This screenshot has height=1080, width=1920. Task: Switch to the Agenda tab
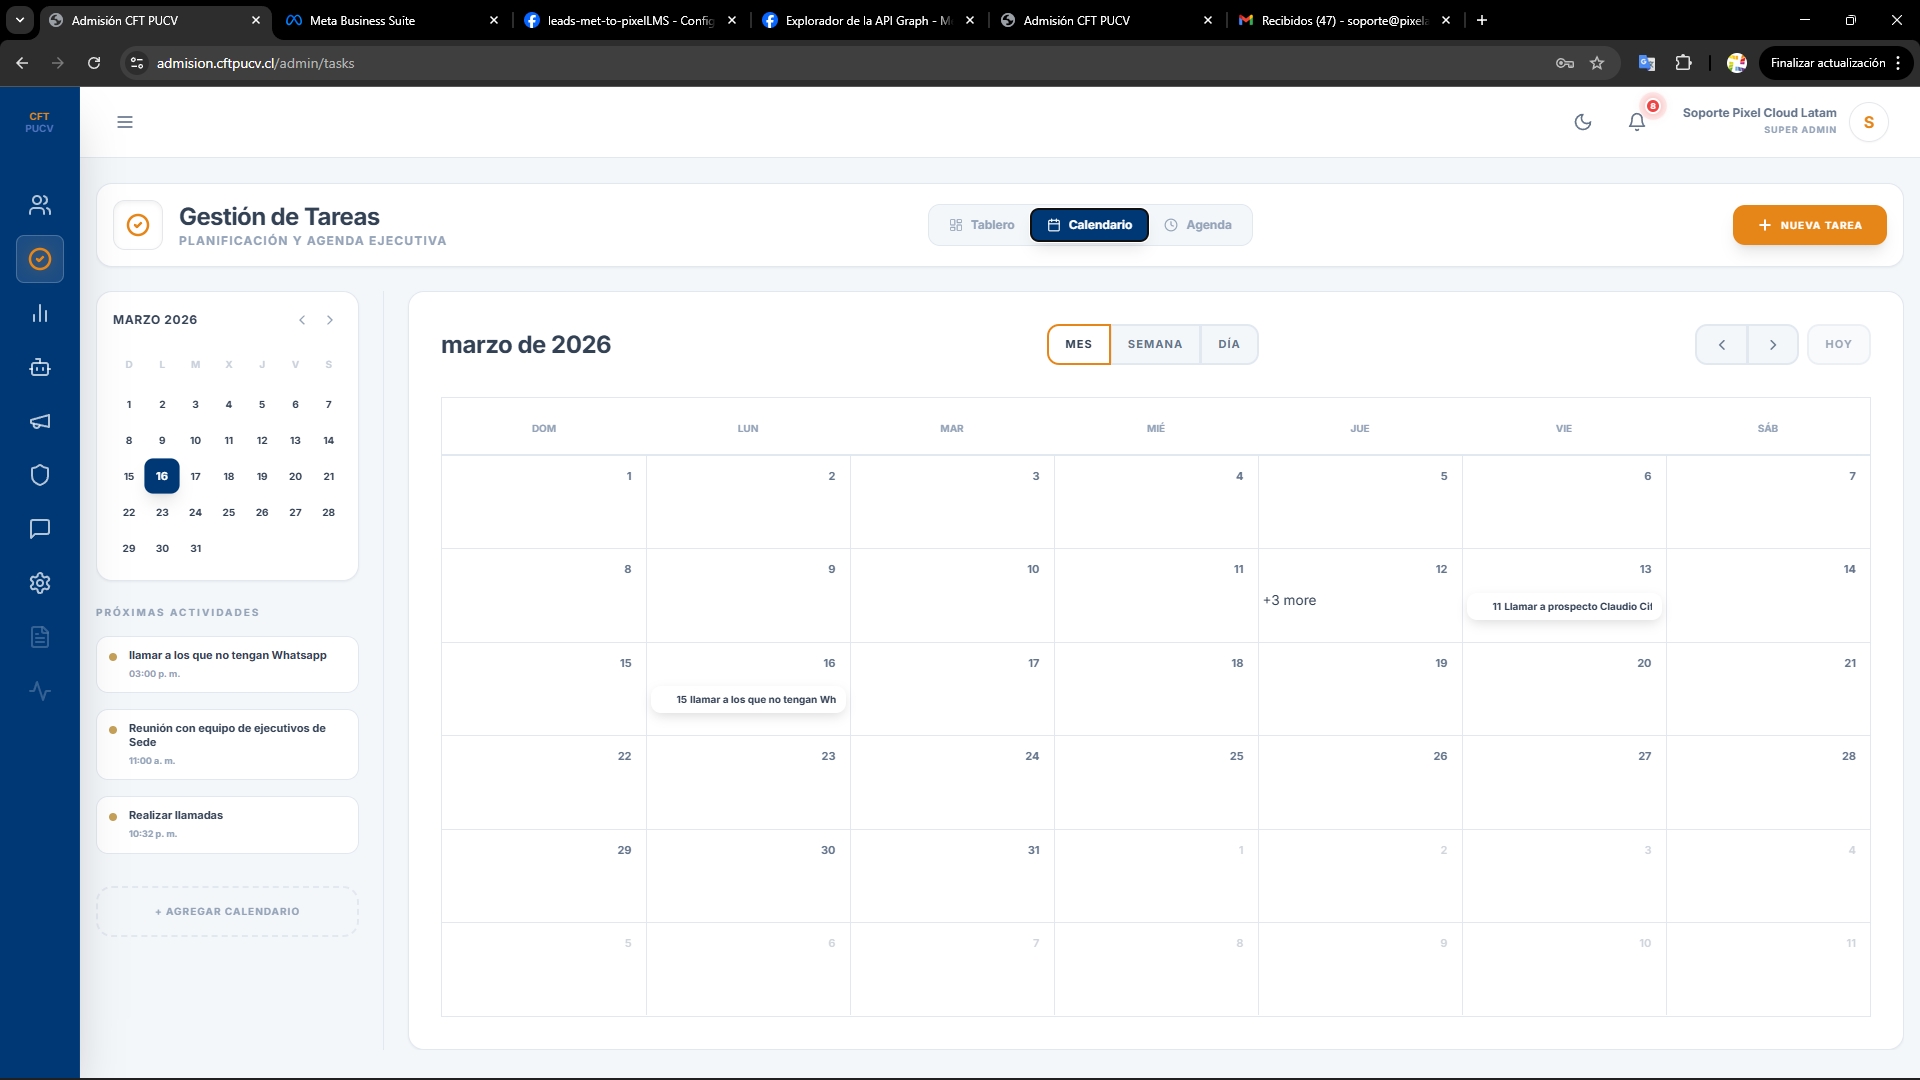1200,225
